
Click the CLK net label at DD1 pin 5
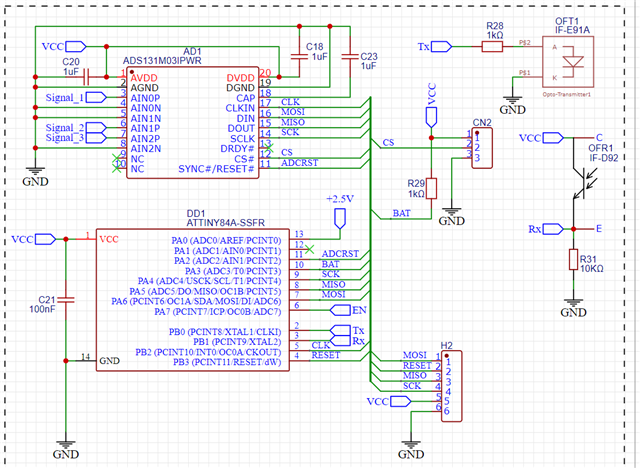(321, 345)
